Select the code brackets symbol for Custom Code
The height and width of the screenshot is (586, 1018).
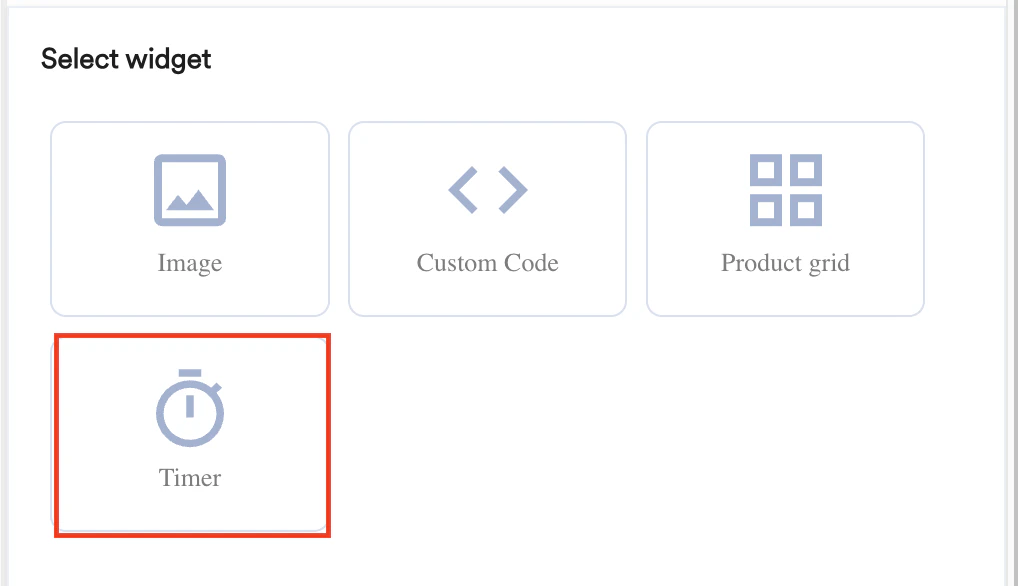pyautogui.click(x=487, y=189)
